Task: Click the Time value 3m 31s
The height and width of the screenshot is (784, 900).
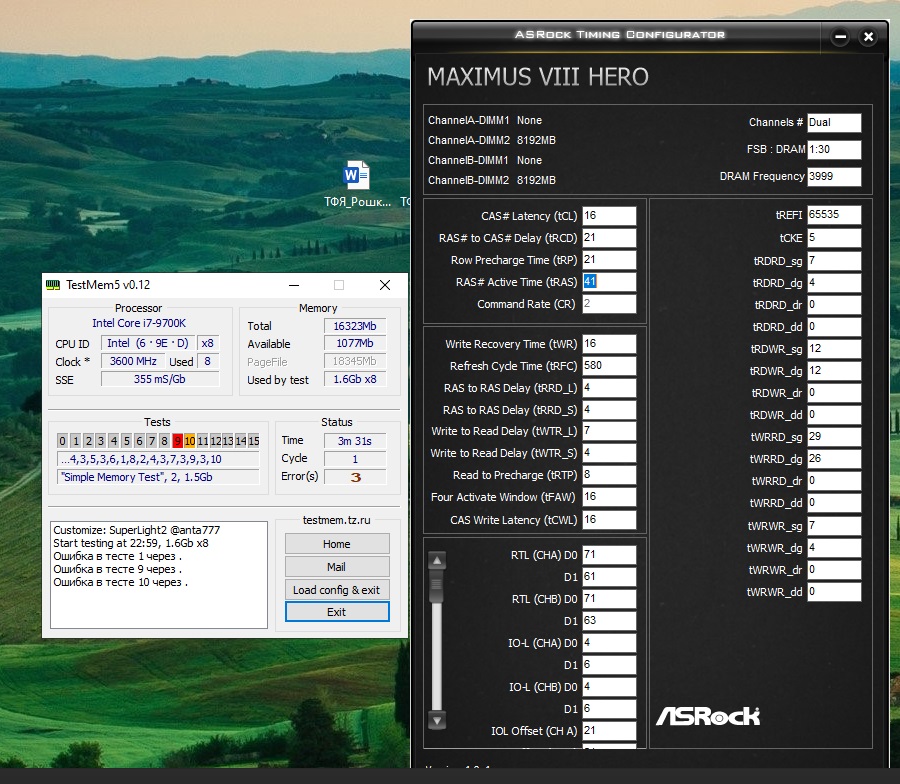Action: (x=355, y=441)
